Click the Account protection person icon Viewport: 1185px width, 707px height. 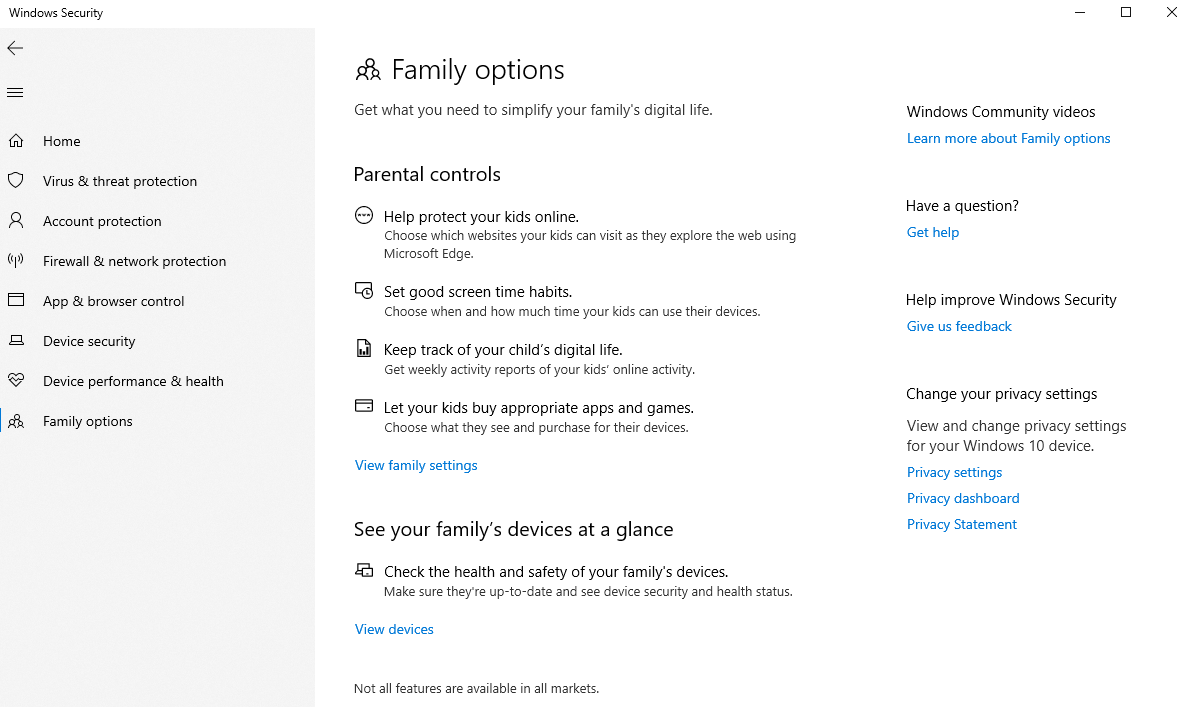[14, 221]
